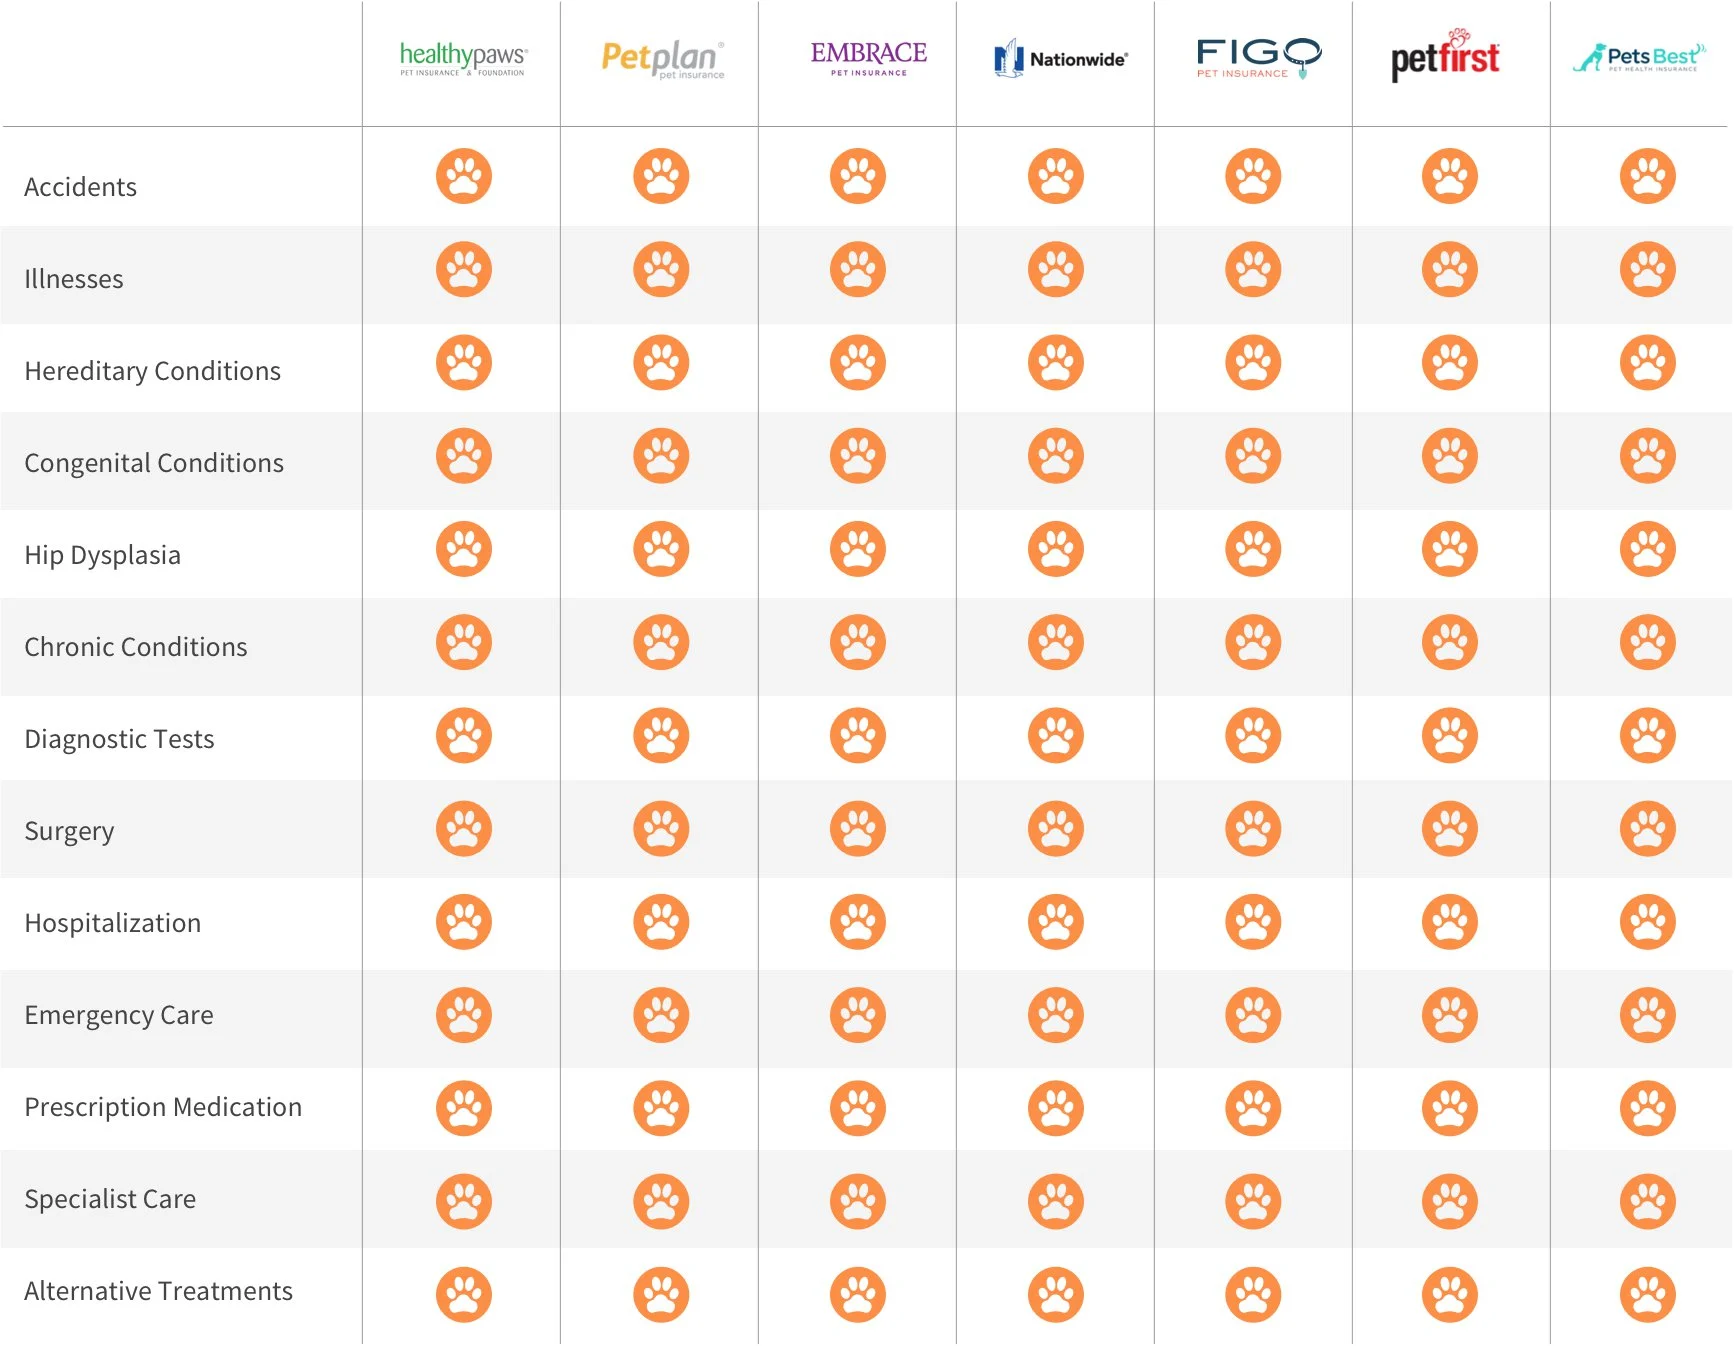Click Healthy Paws paw icon for Accidents

click(x=464, y=176)
